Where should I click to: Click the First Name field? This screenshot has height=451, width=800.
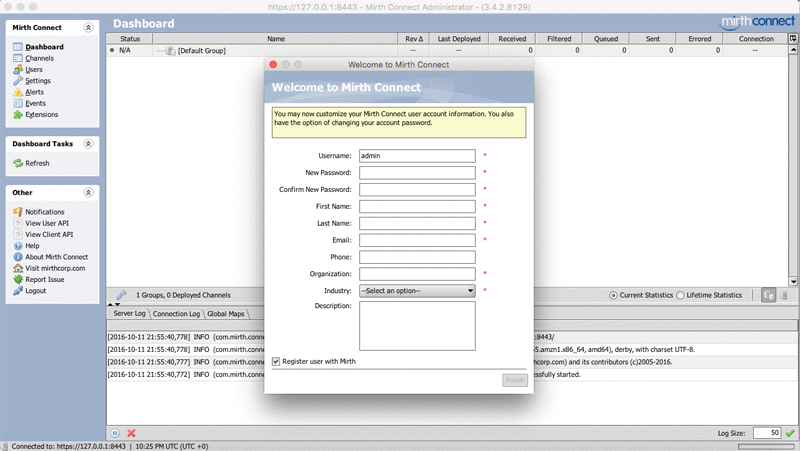pyautogui.click(x=417, y=206)
